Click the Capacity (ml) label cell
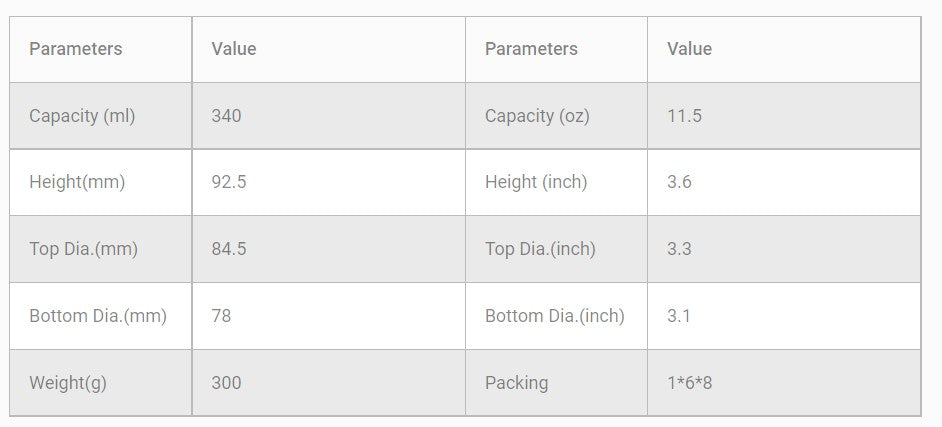 pos(82,116)
